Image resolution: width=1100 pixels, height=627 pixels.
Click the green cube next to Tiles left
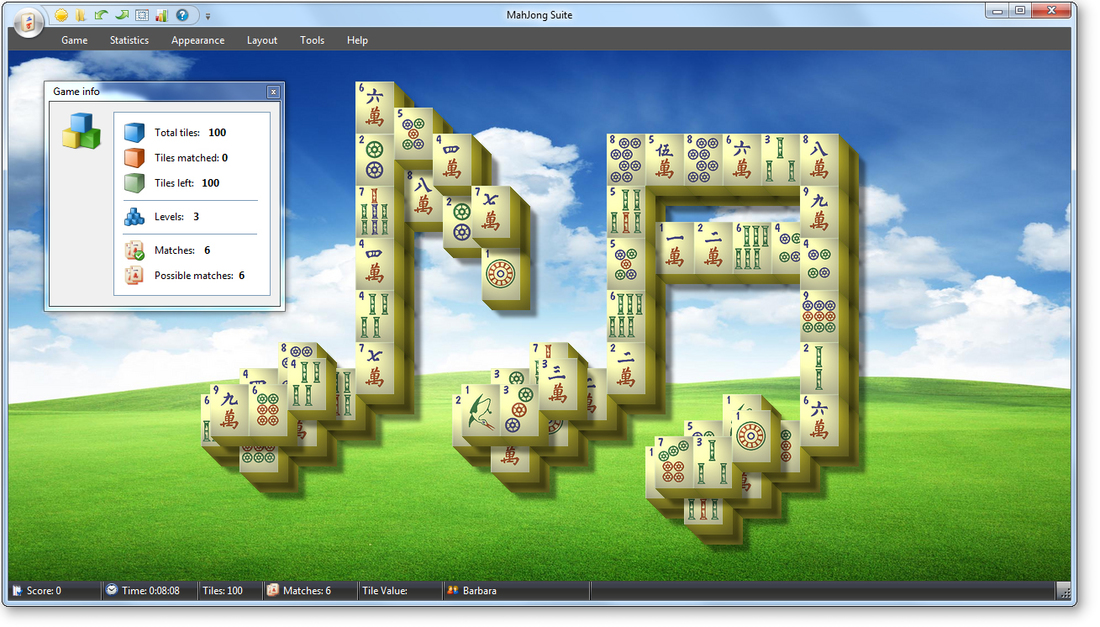(x=134, y=183)
